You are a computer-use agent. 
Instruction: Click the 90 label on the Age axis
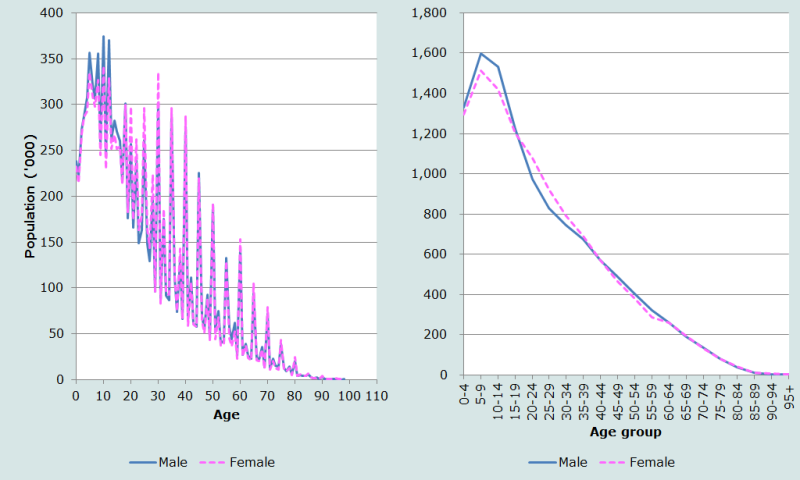[x=321, y=396]
